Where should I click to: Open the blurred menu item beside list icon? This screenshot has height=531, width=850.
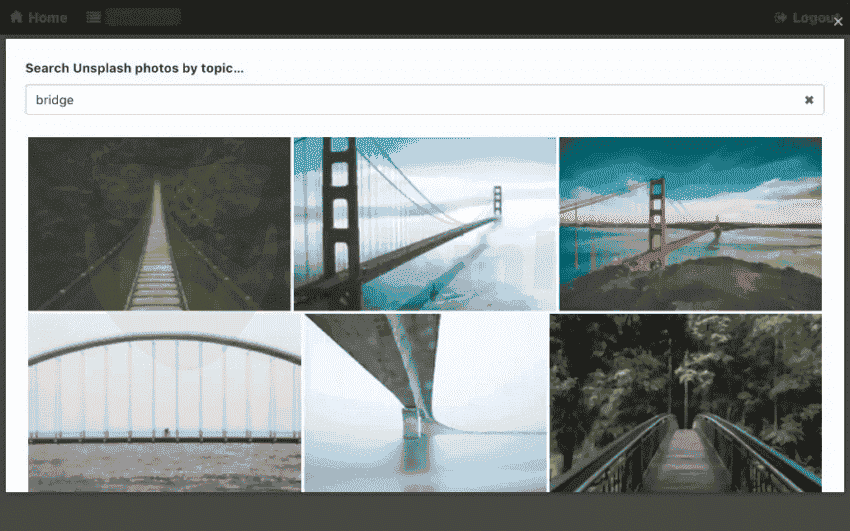point(143,17)
